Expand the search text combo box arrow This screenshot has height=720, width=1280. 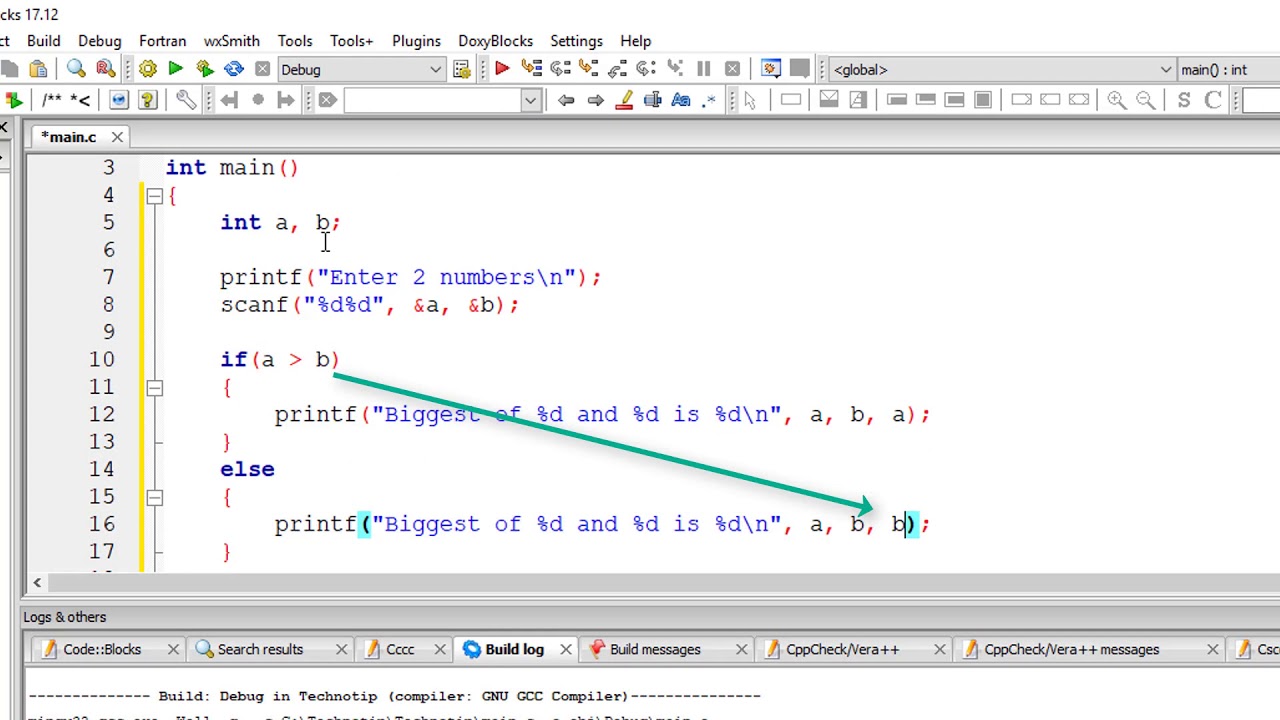[530, 100]
